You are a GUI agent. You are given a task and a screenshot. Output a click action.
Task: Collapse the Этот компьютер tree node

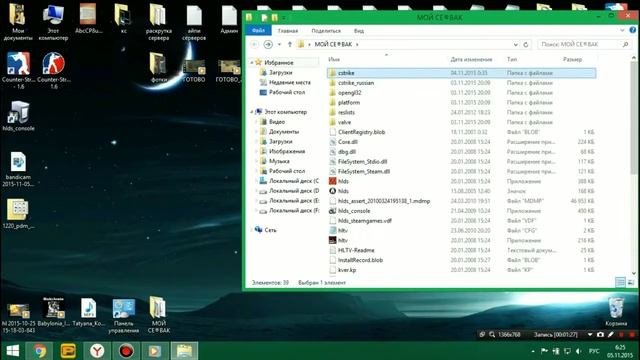[252, 112]
